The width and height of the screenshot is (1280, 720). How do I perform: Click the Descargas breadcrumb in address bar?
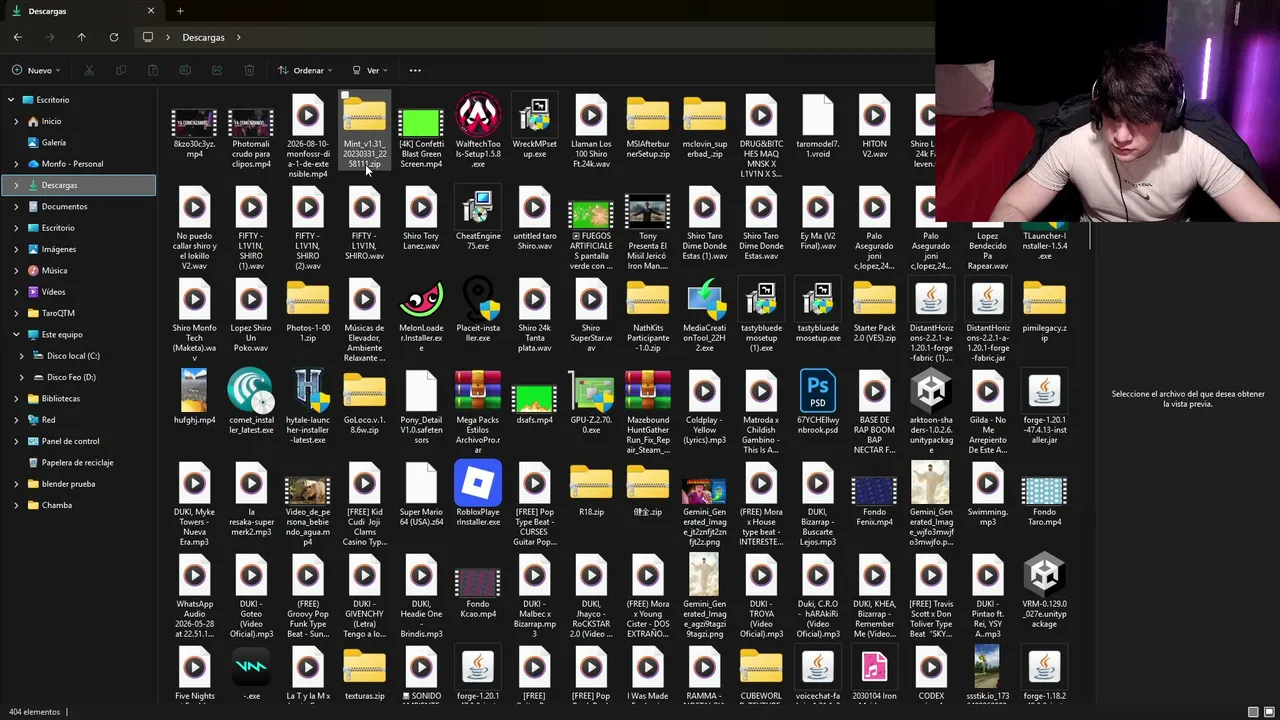[203, 37]
